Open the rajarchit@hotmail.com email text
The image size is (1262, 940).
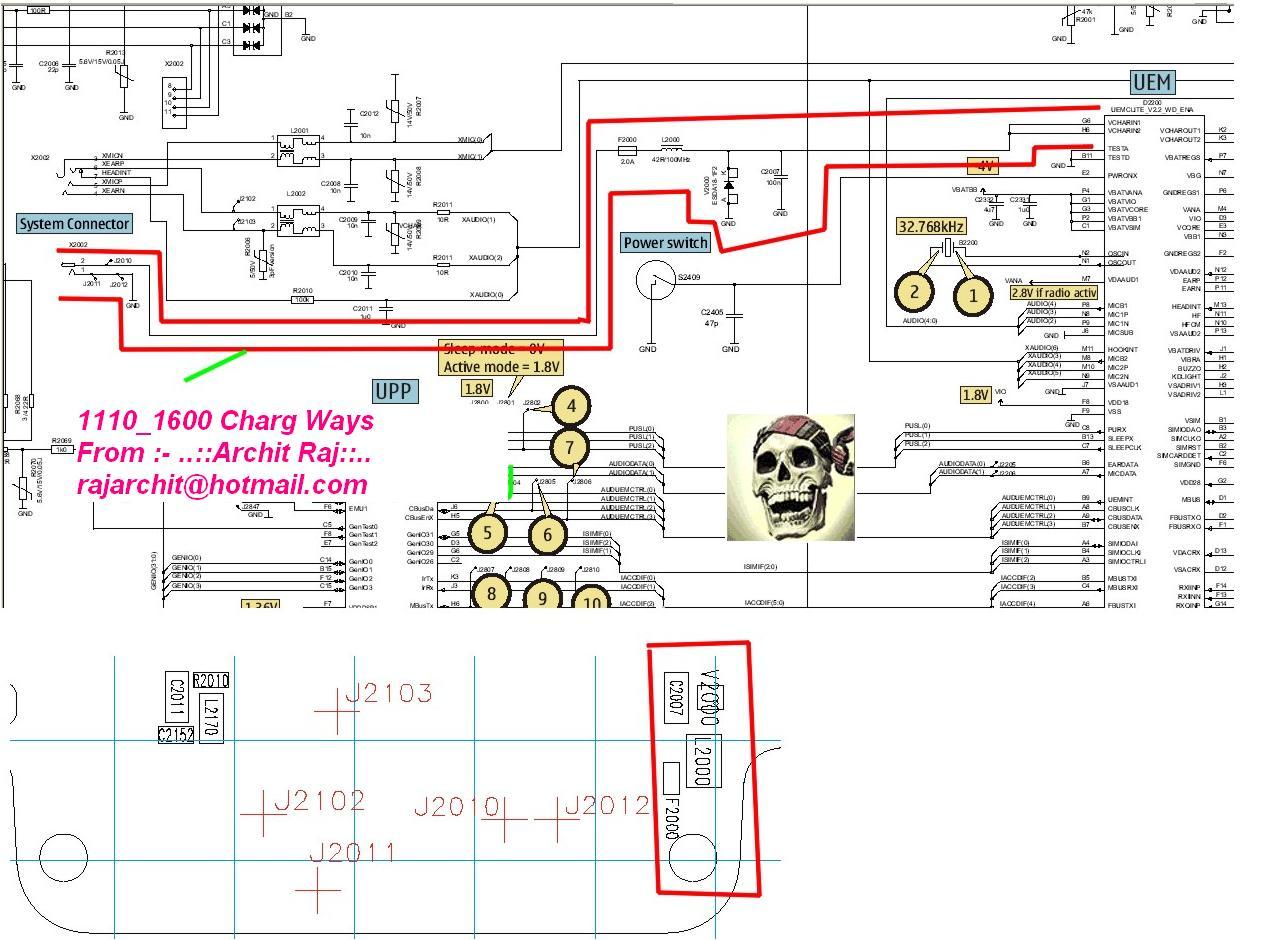(x=222, y=485)
